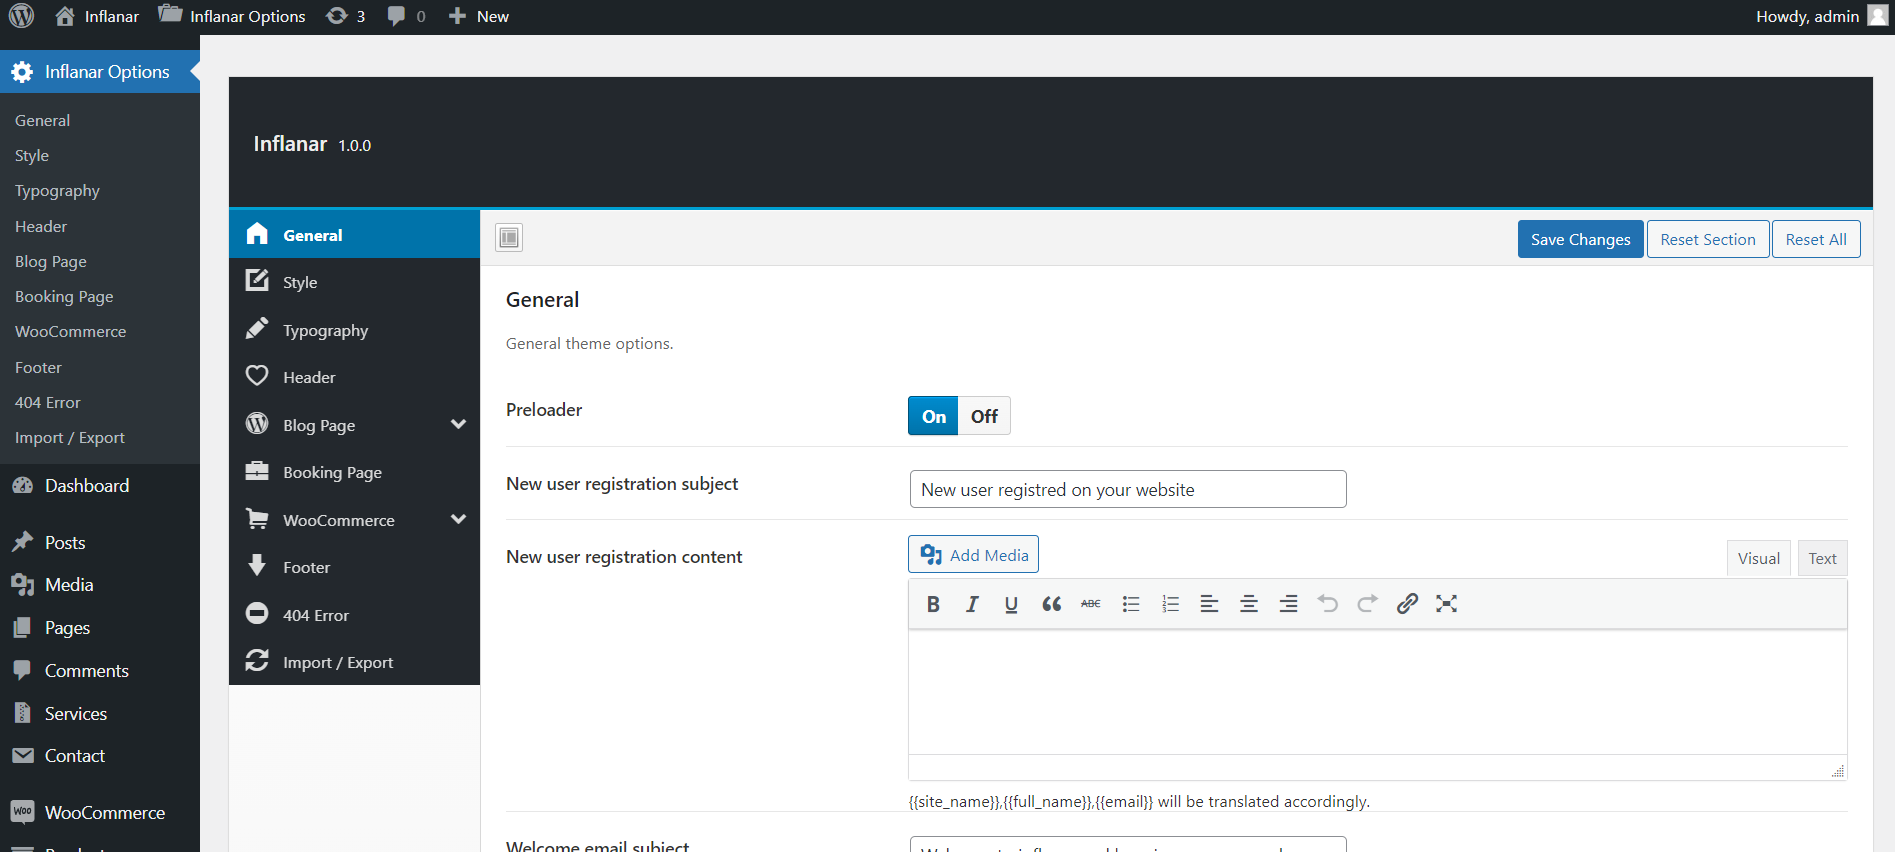This screenshot has width=1895, height=852.
Task: Switch editor to the Text tab
Action: 1822,558
